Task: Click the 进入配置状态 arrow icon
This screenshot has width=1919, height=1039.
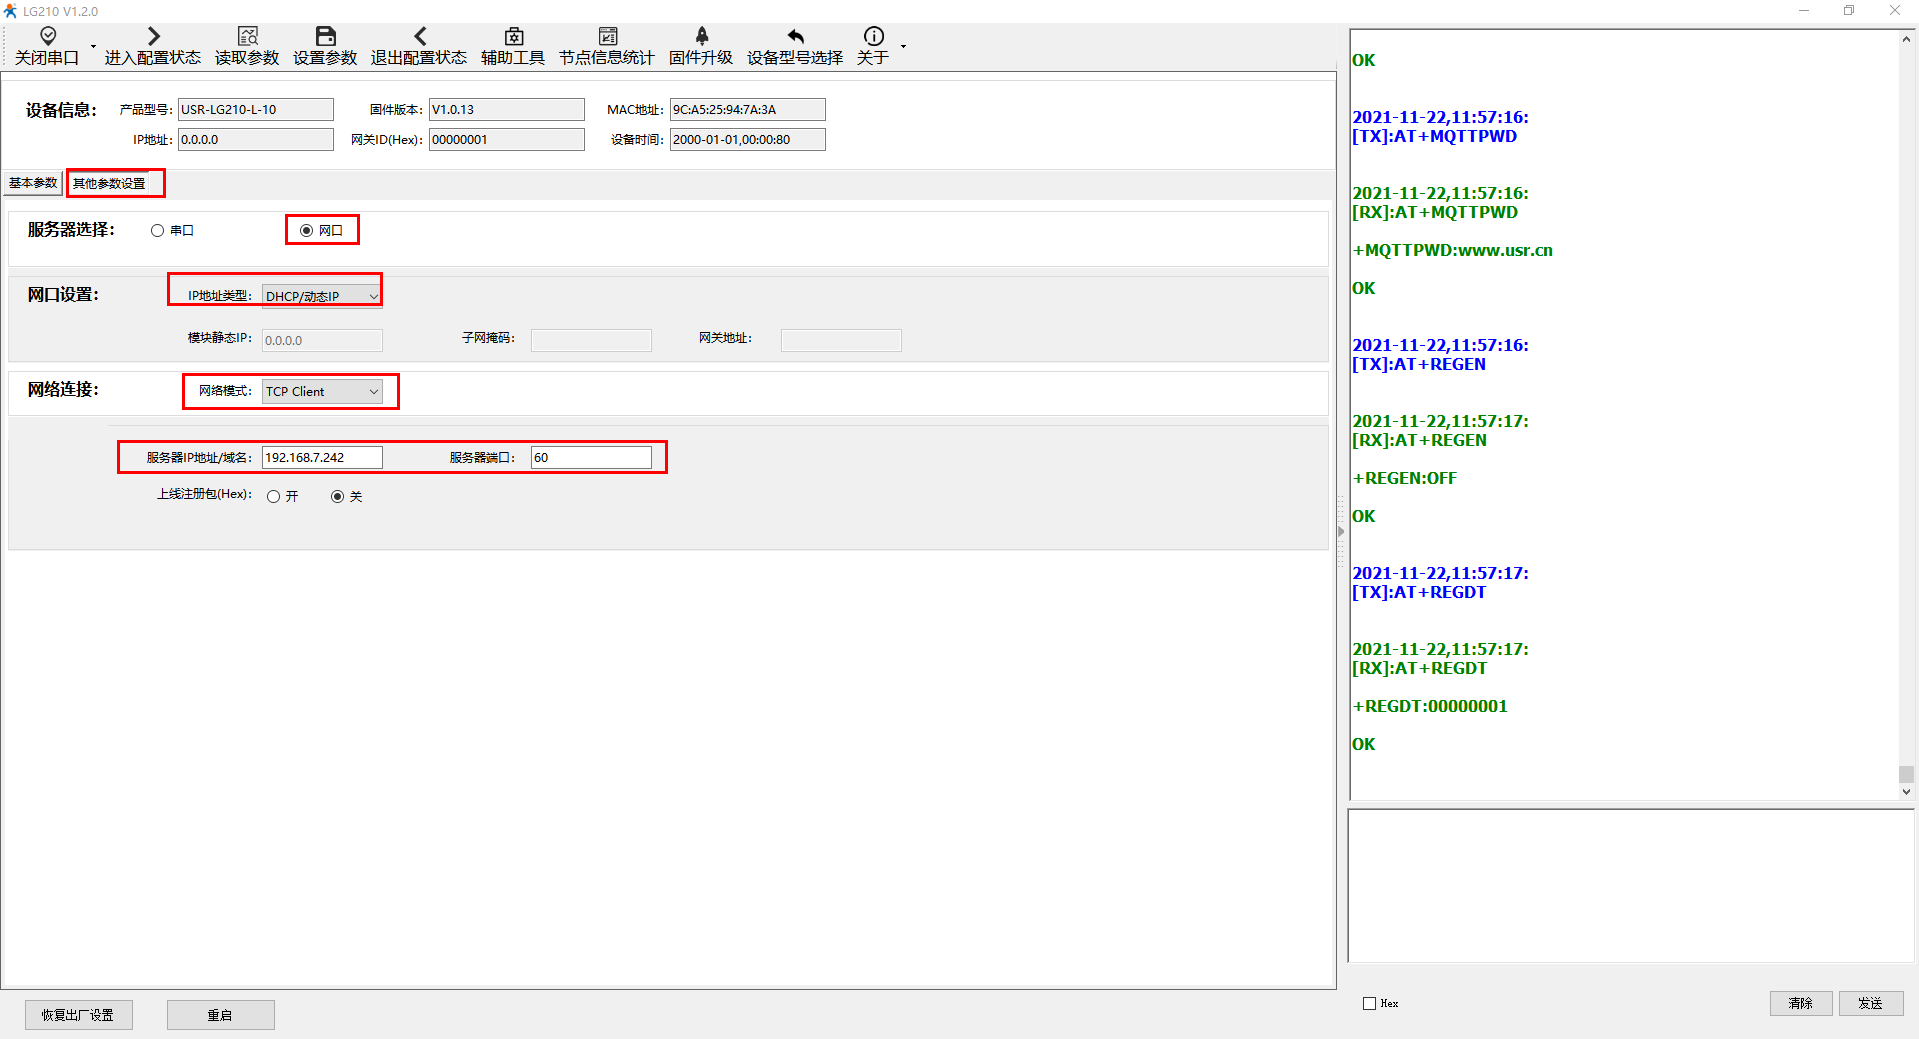Action: [x=153, y=37]
